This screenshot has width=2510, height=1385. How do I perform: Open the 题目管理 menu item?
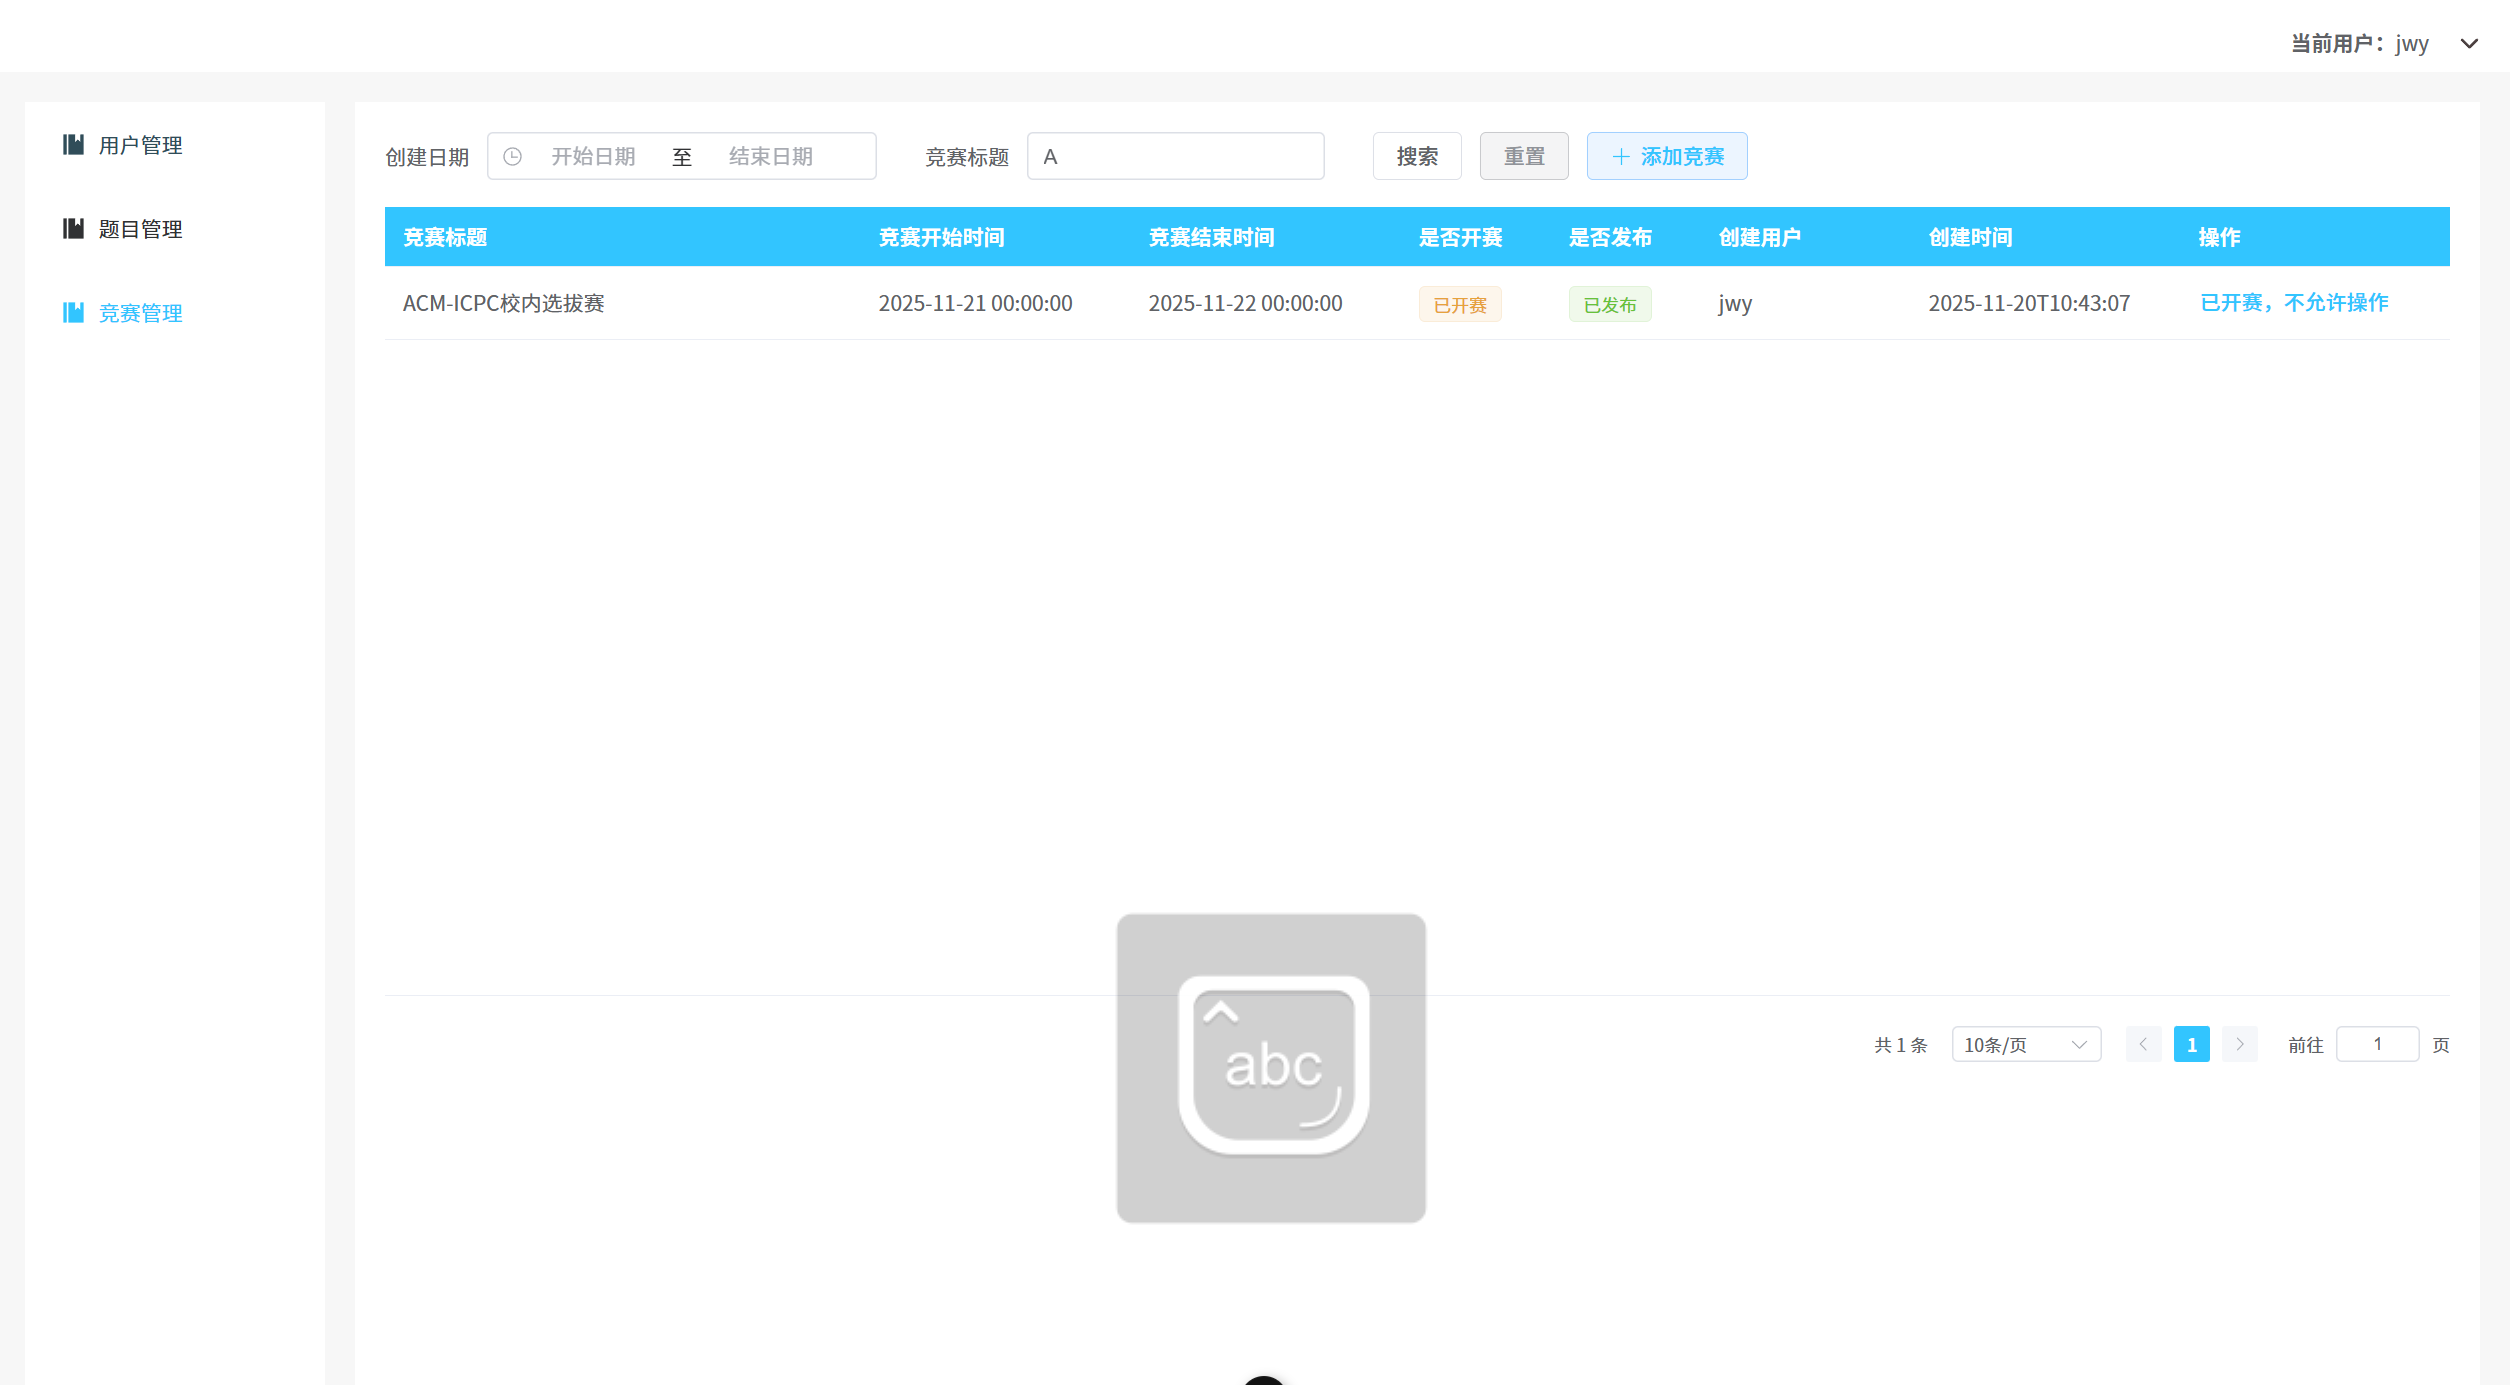140,229
